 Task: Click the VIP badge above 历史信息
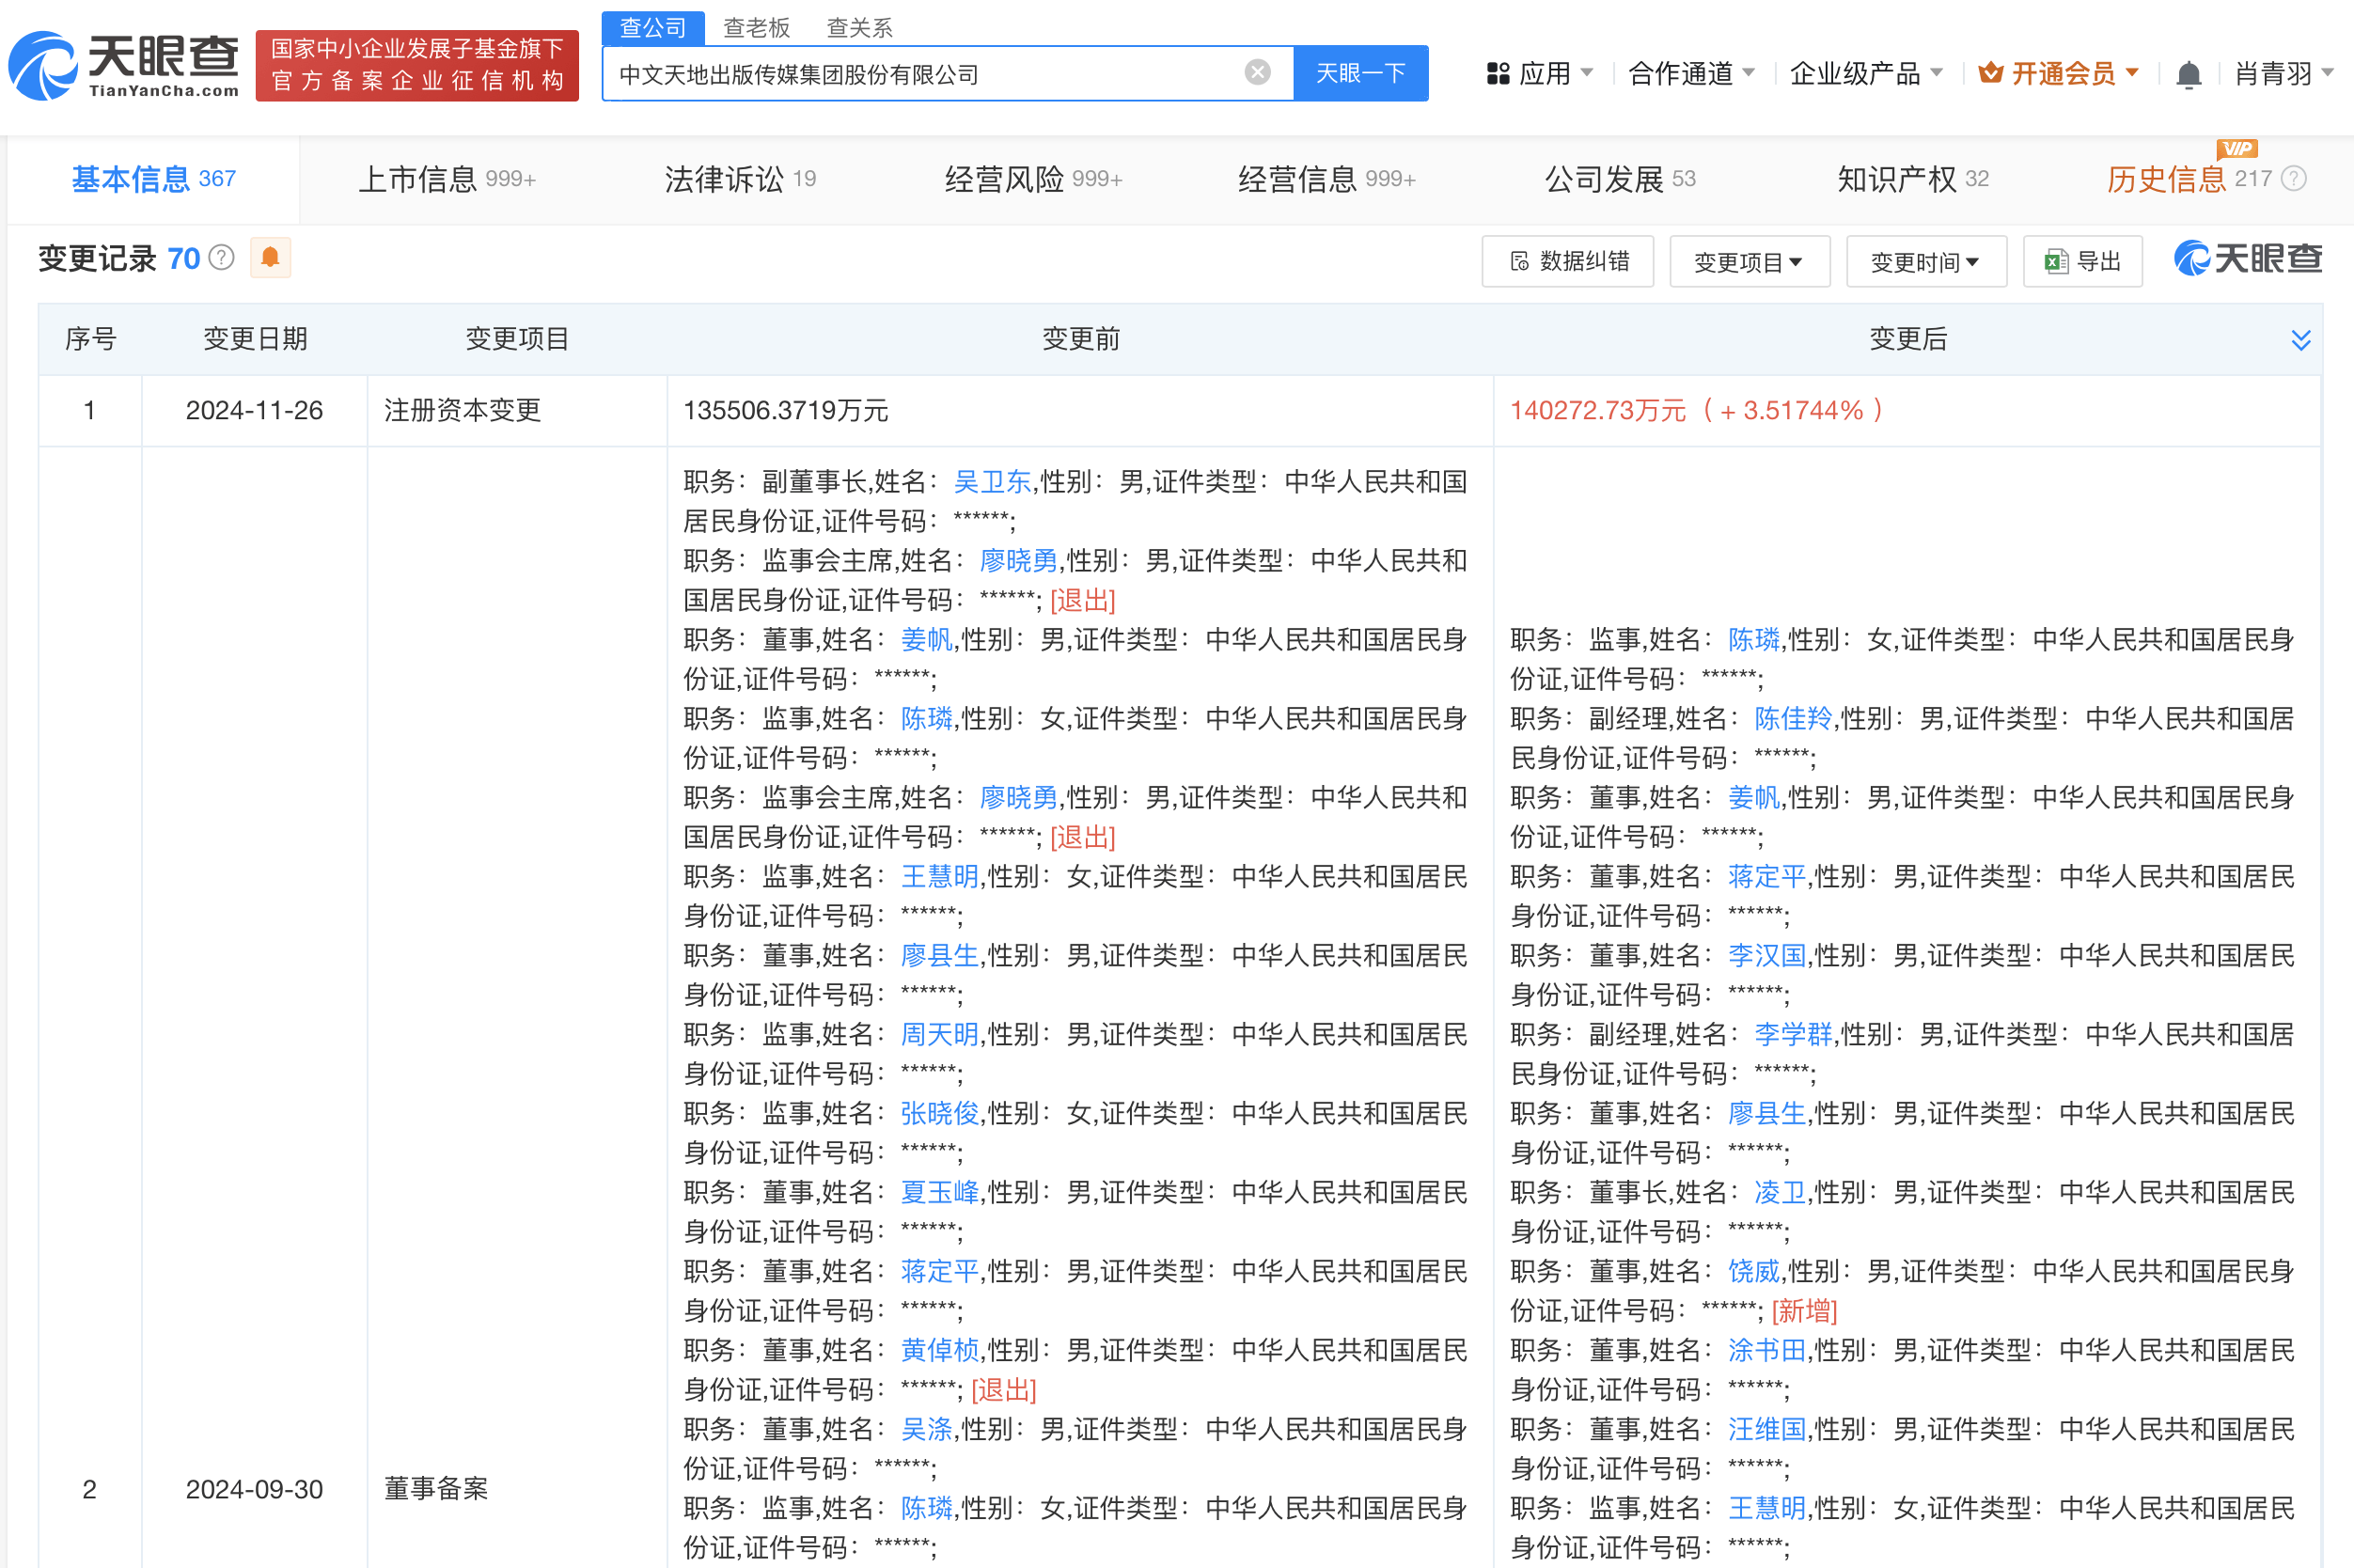2237,148
